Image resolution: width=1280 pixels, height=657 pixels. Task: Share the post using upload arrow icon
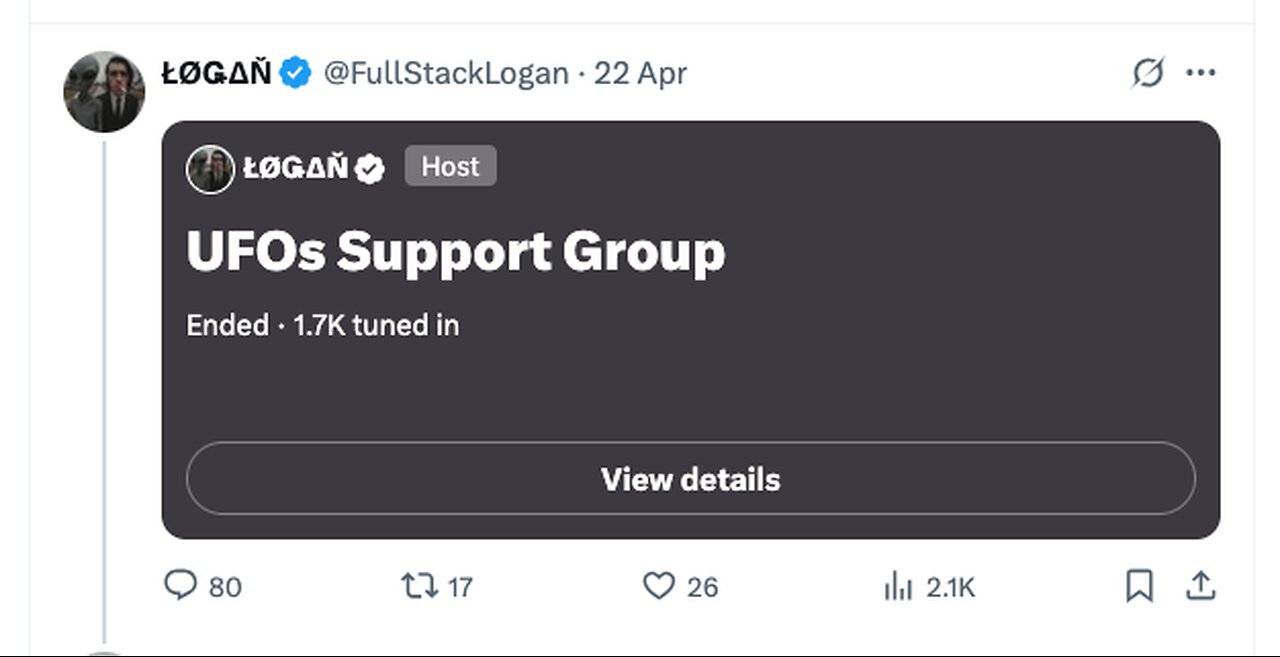click(1200, 586)
